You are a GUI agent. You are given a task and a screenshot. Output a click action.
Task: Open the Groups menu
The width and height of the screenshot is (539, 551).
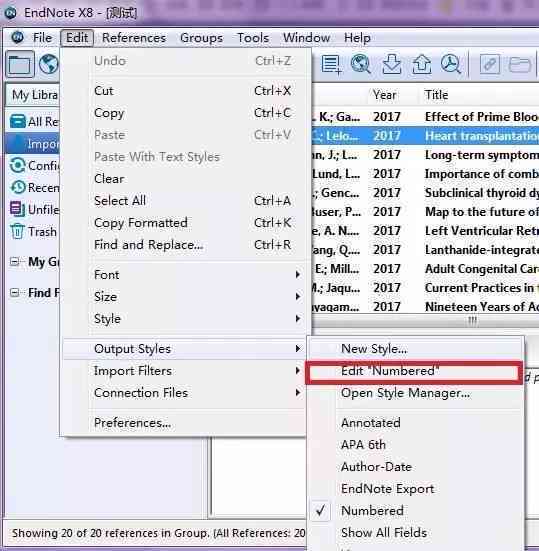[201, 38]
